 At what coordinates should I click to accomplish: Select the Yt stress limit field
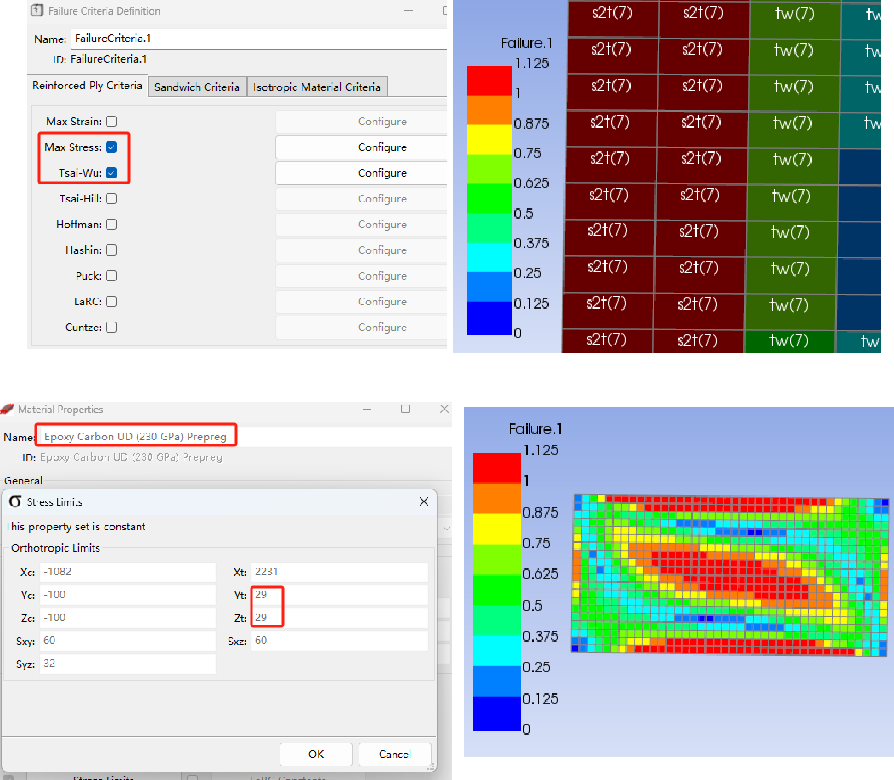point(339,595)
